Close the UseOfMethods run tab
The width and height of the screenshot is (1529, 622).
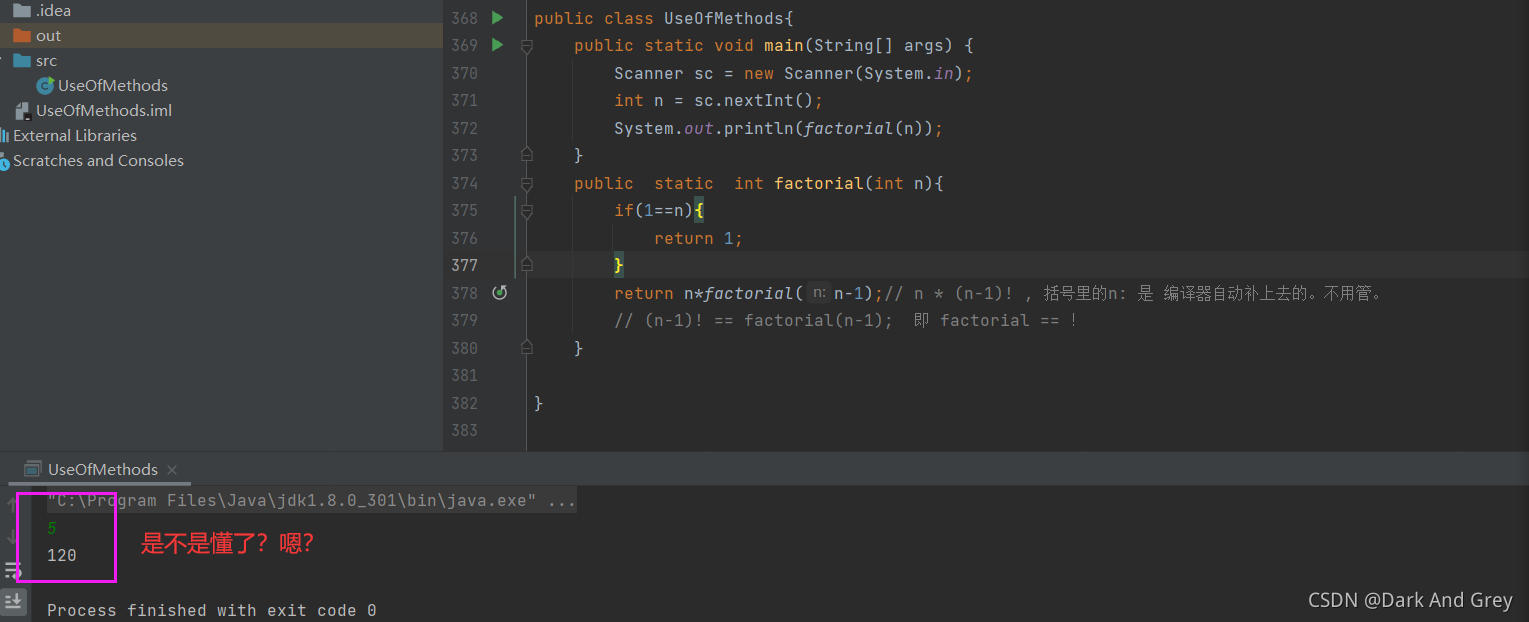coord(172,470)
